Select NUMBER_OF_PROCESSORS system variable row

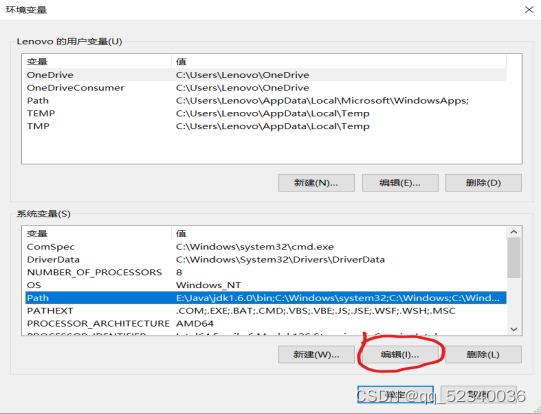(x=266, y=272)
